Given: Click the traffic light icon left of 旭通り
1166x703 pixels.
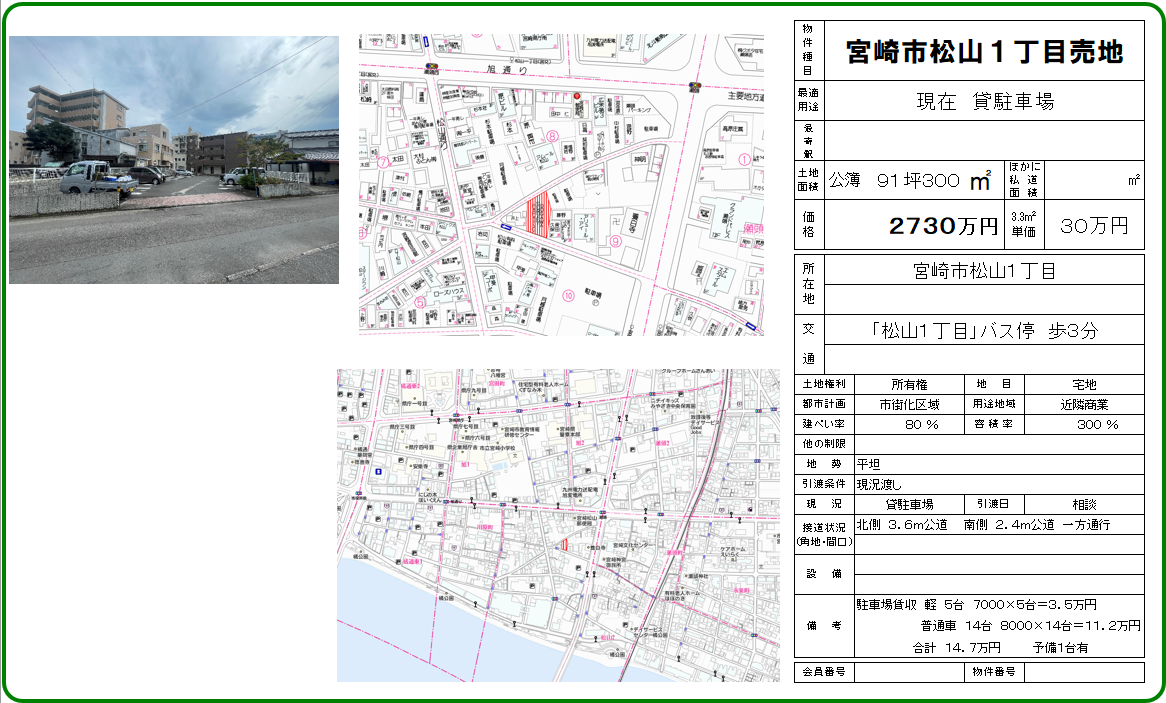Looking at the screenshot, I should [431, 69].
